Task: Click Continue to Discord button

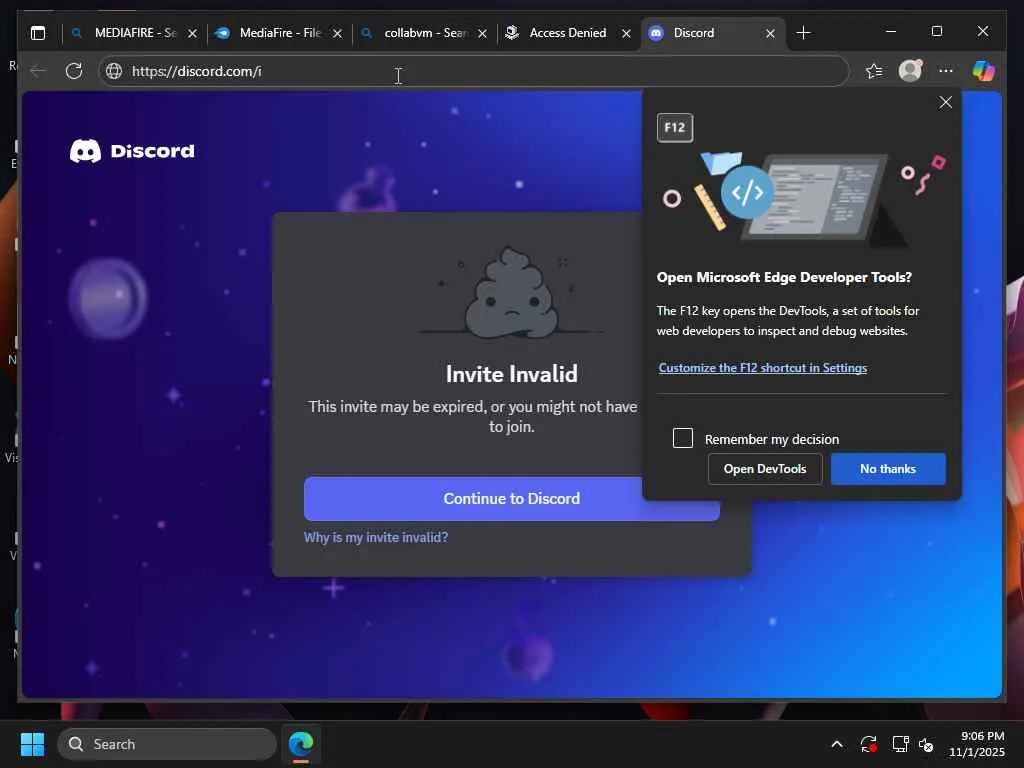Action: (x=473, y=498)
